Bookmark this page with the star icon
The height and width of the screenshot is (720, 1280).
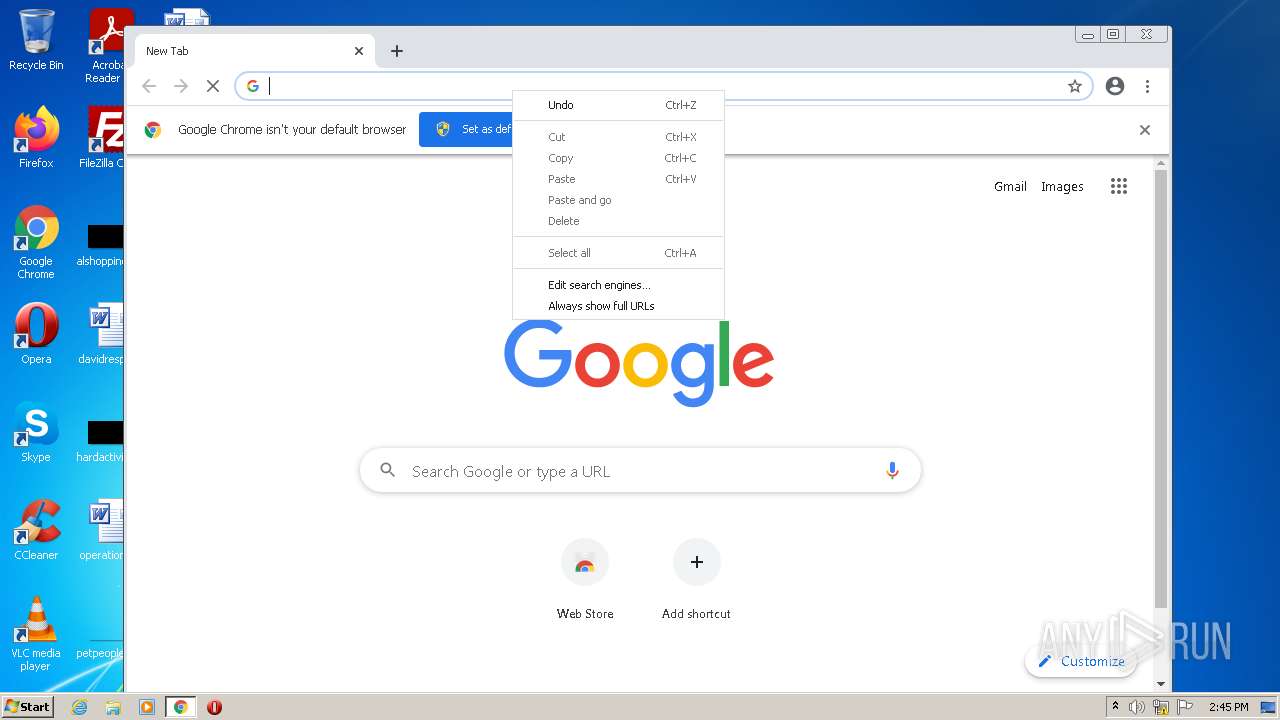click(x=1075, y=86)
